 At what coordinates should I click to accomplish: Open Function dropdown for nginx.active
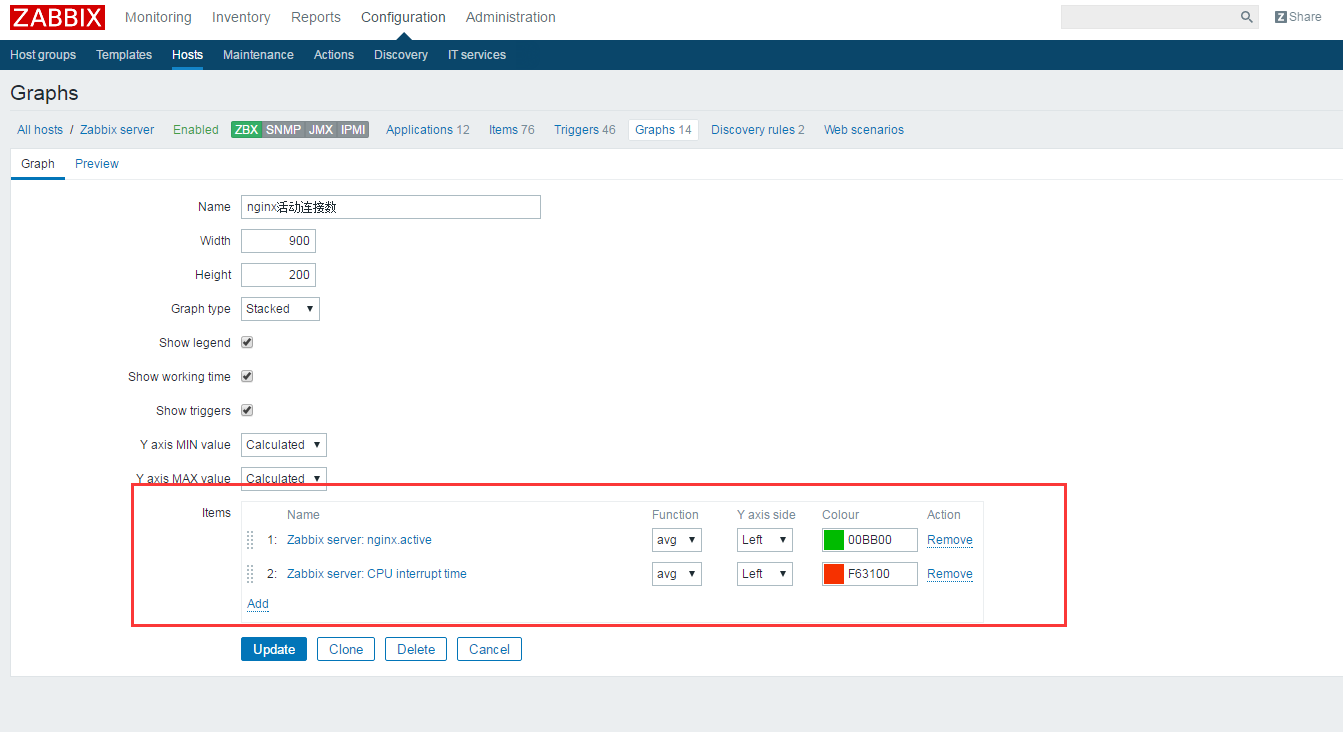(677, 540)
